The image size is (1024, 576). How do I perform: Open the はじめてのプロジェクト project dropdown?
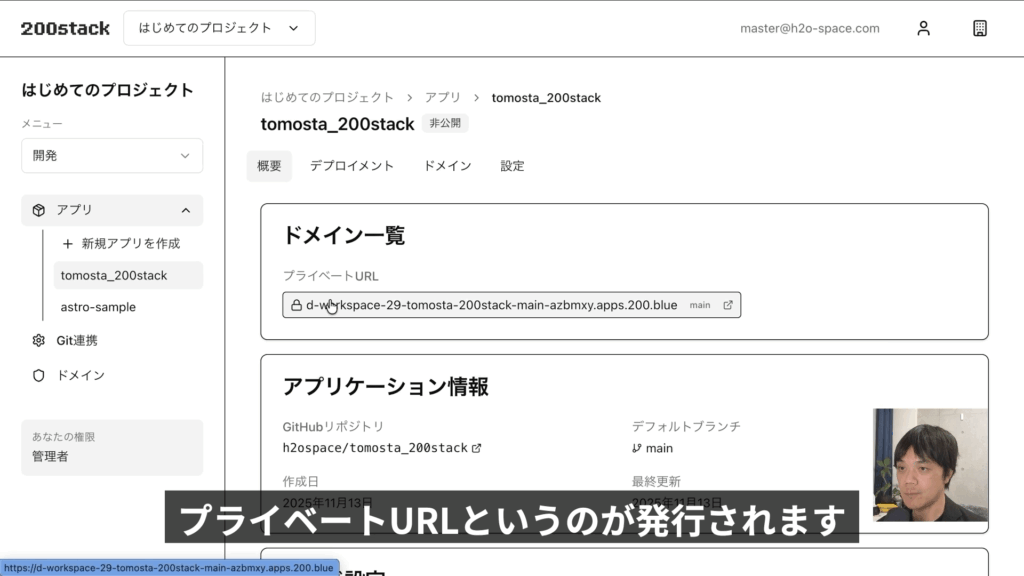click(219, 28)
